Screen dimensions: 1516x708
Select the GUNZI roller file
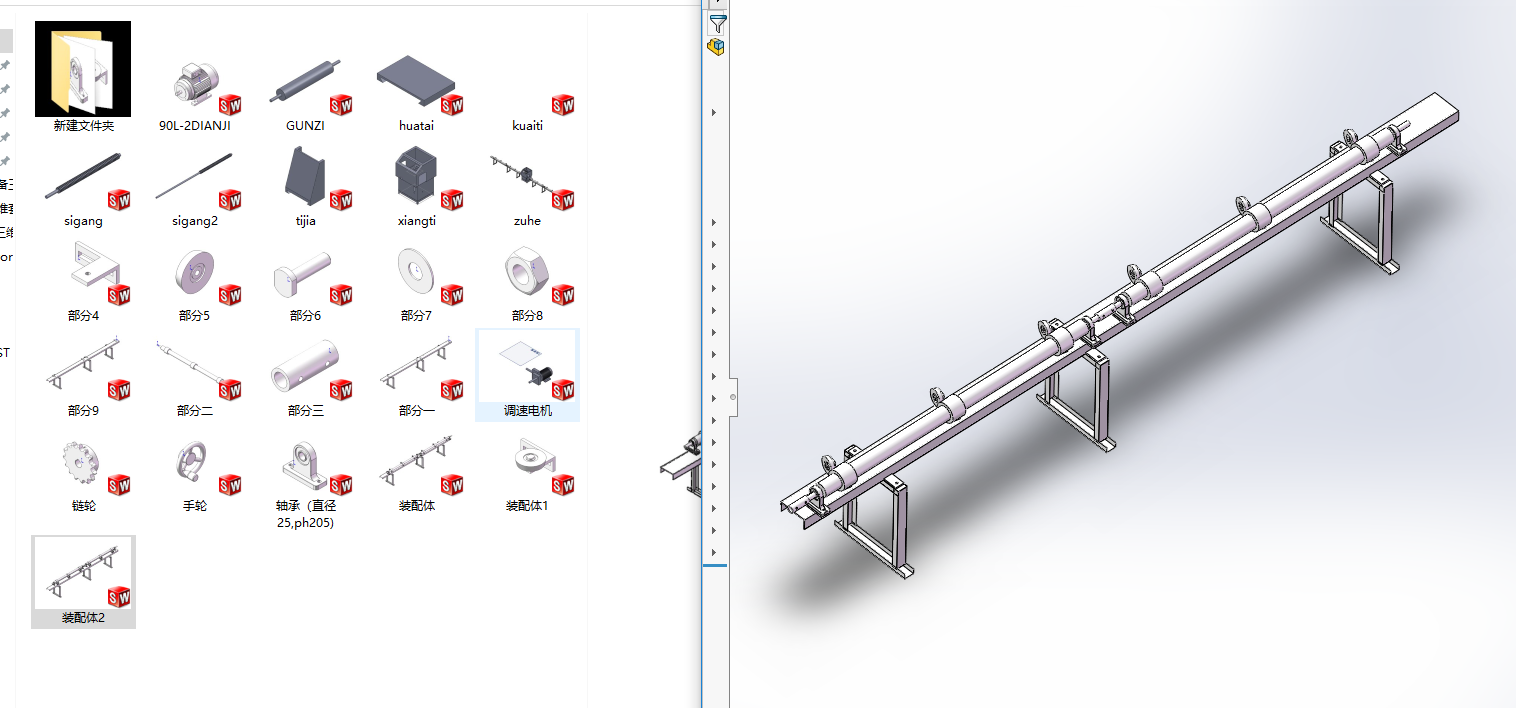[305, 95]
